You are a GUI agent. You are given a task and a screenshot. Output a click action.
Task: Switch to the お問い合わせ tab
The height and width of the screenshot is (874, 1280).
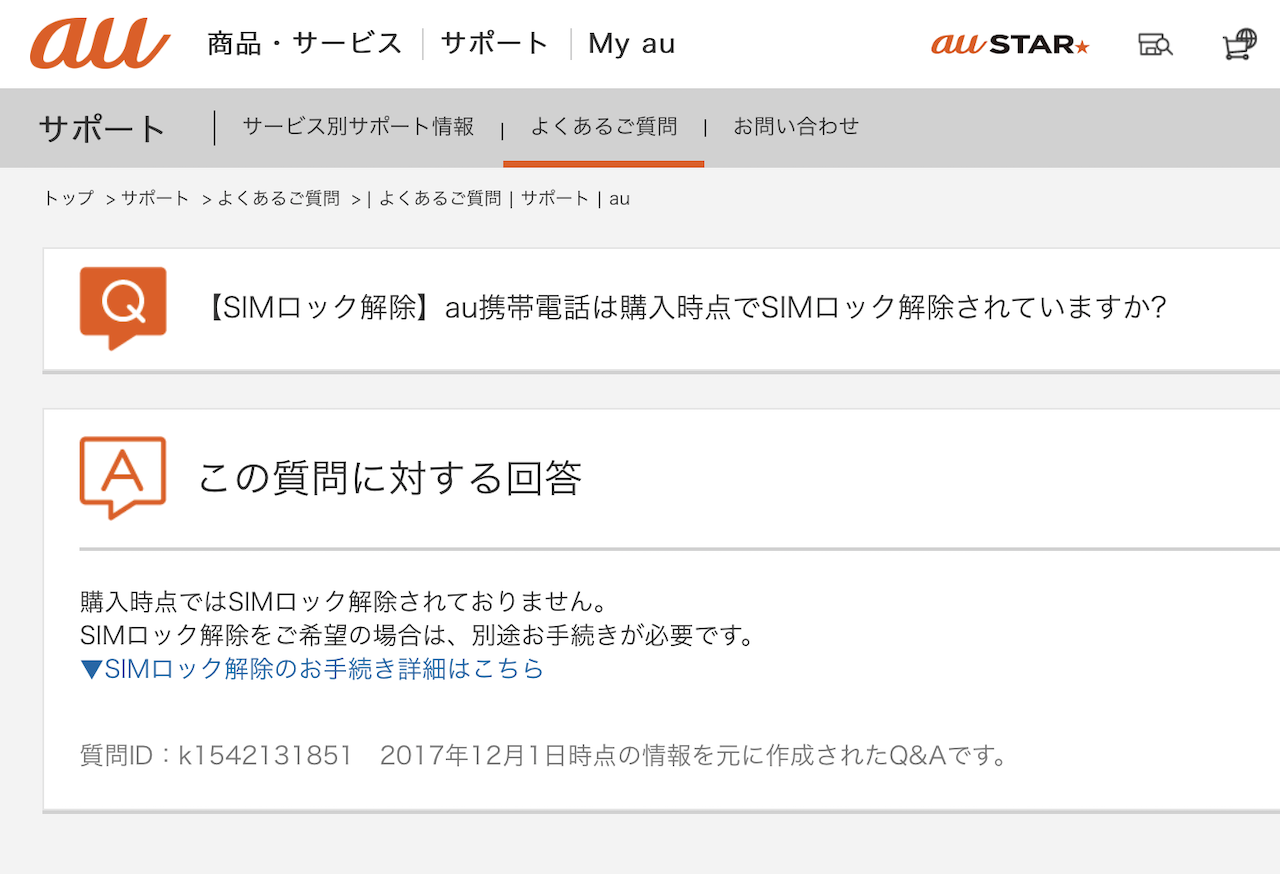796,127
